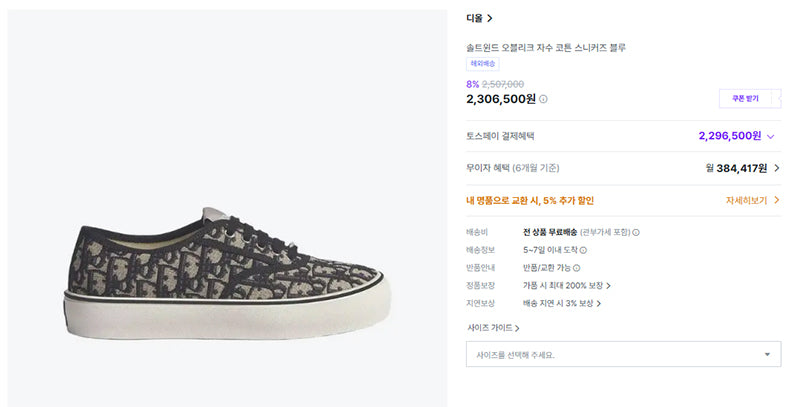
Task: Open brand page via chevron next to 디올
Action: point(490,18)
